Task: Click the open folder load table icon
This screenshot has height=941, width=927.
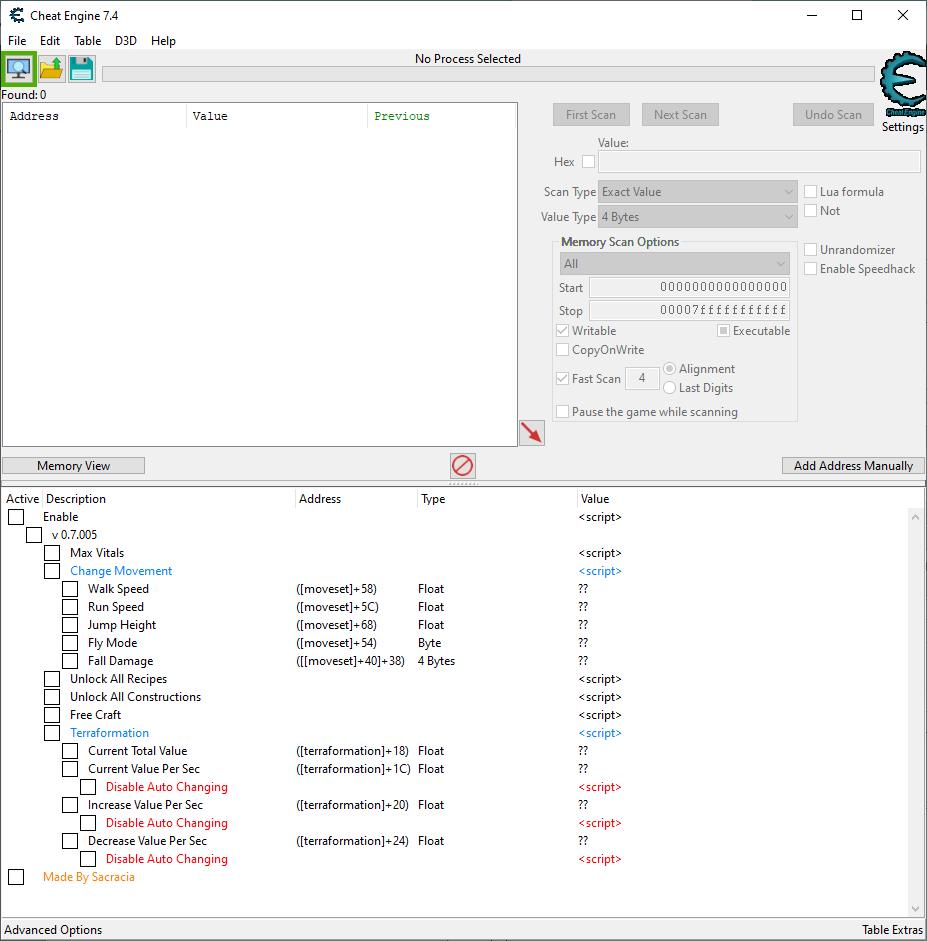Action: (51, 69)
